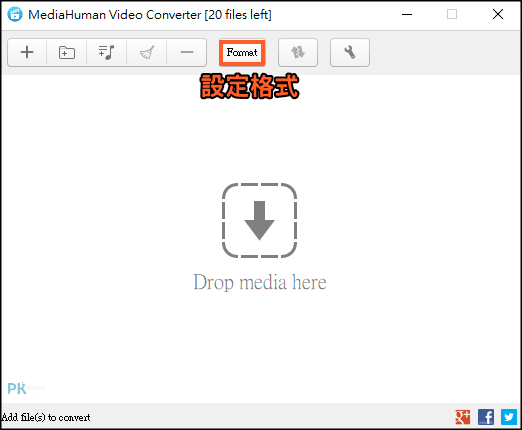
Task: Click the minus icon to remove selected file
Action: coord(187,52)
